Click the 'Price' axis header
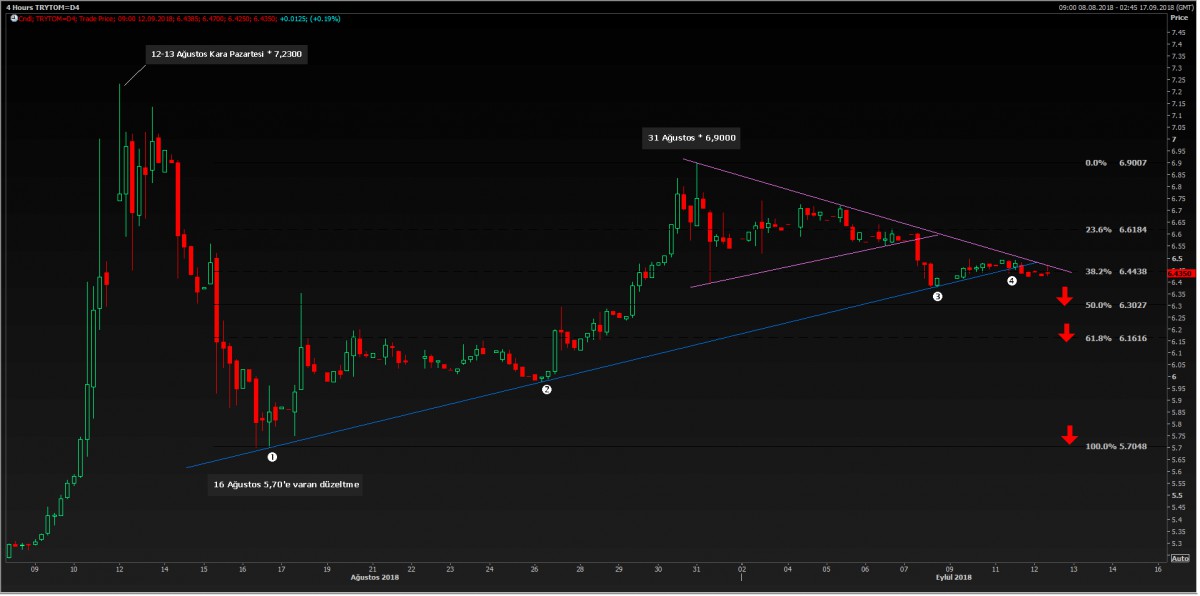1200x596 pixels. pyautogui.click(x=1180, y=18)
